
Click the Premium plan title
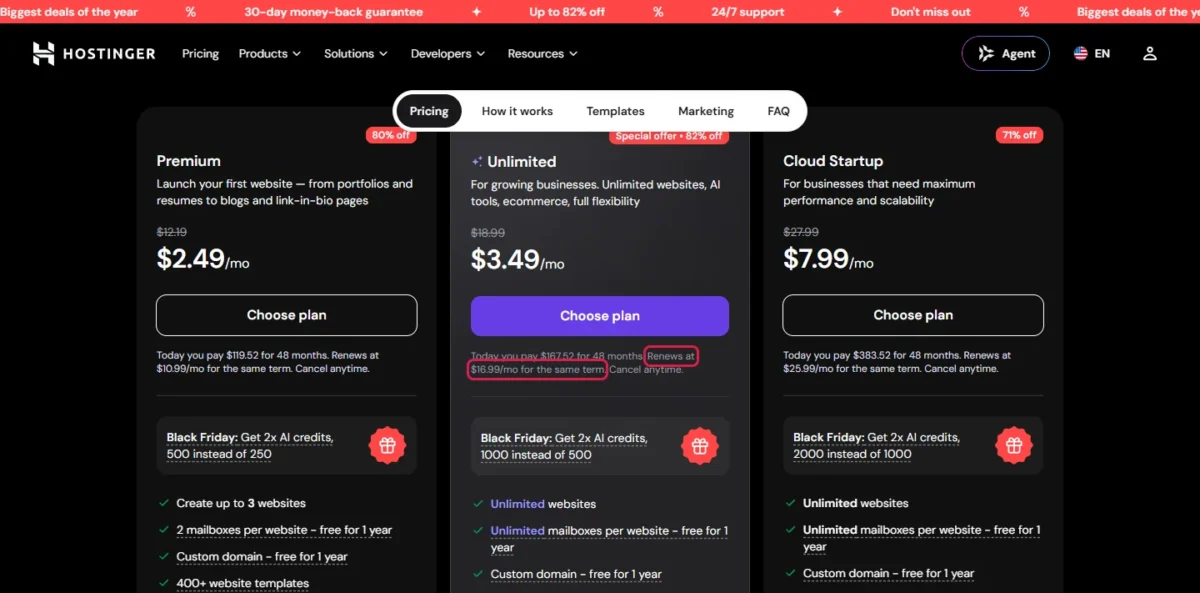click(x=189, y=161)
